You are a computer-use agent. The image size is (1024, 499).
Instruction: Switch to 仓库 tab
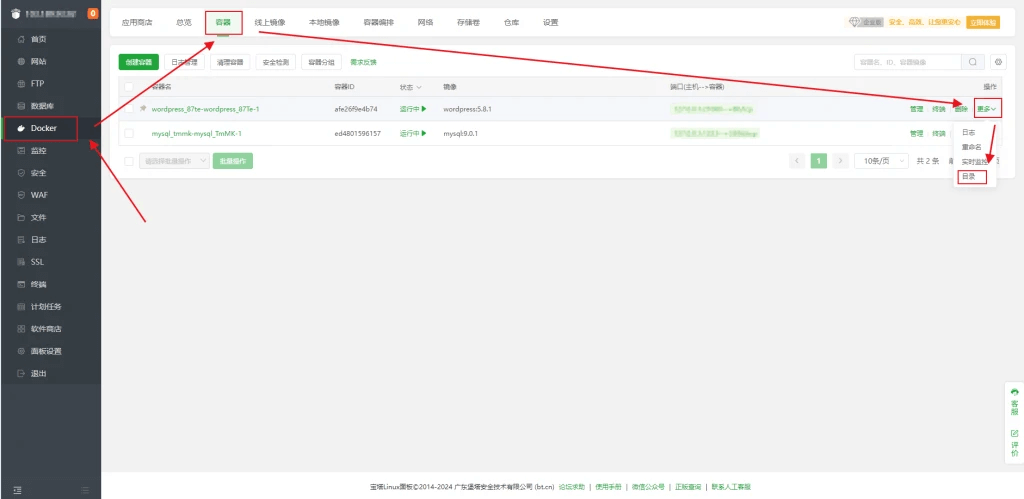[x=511, y=22]
